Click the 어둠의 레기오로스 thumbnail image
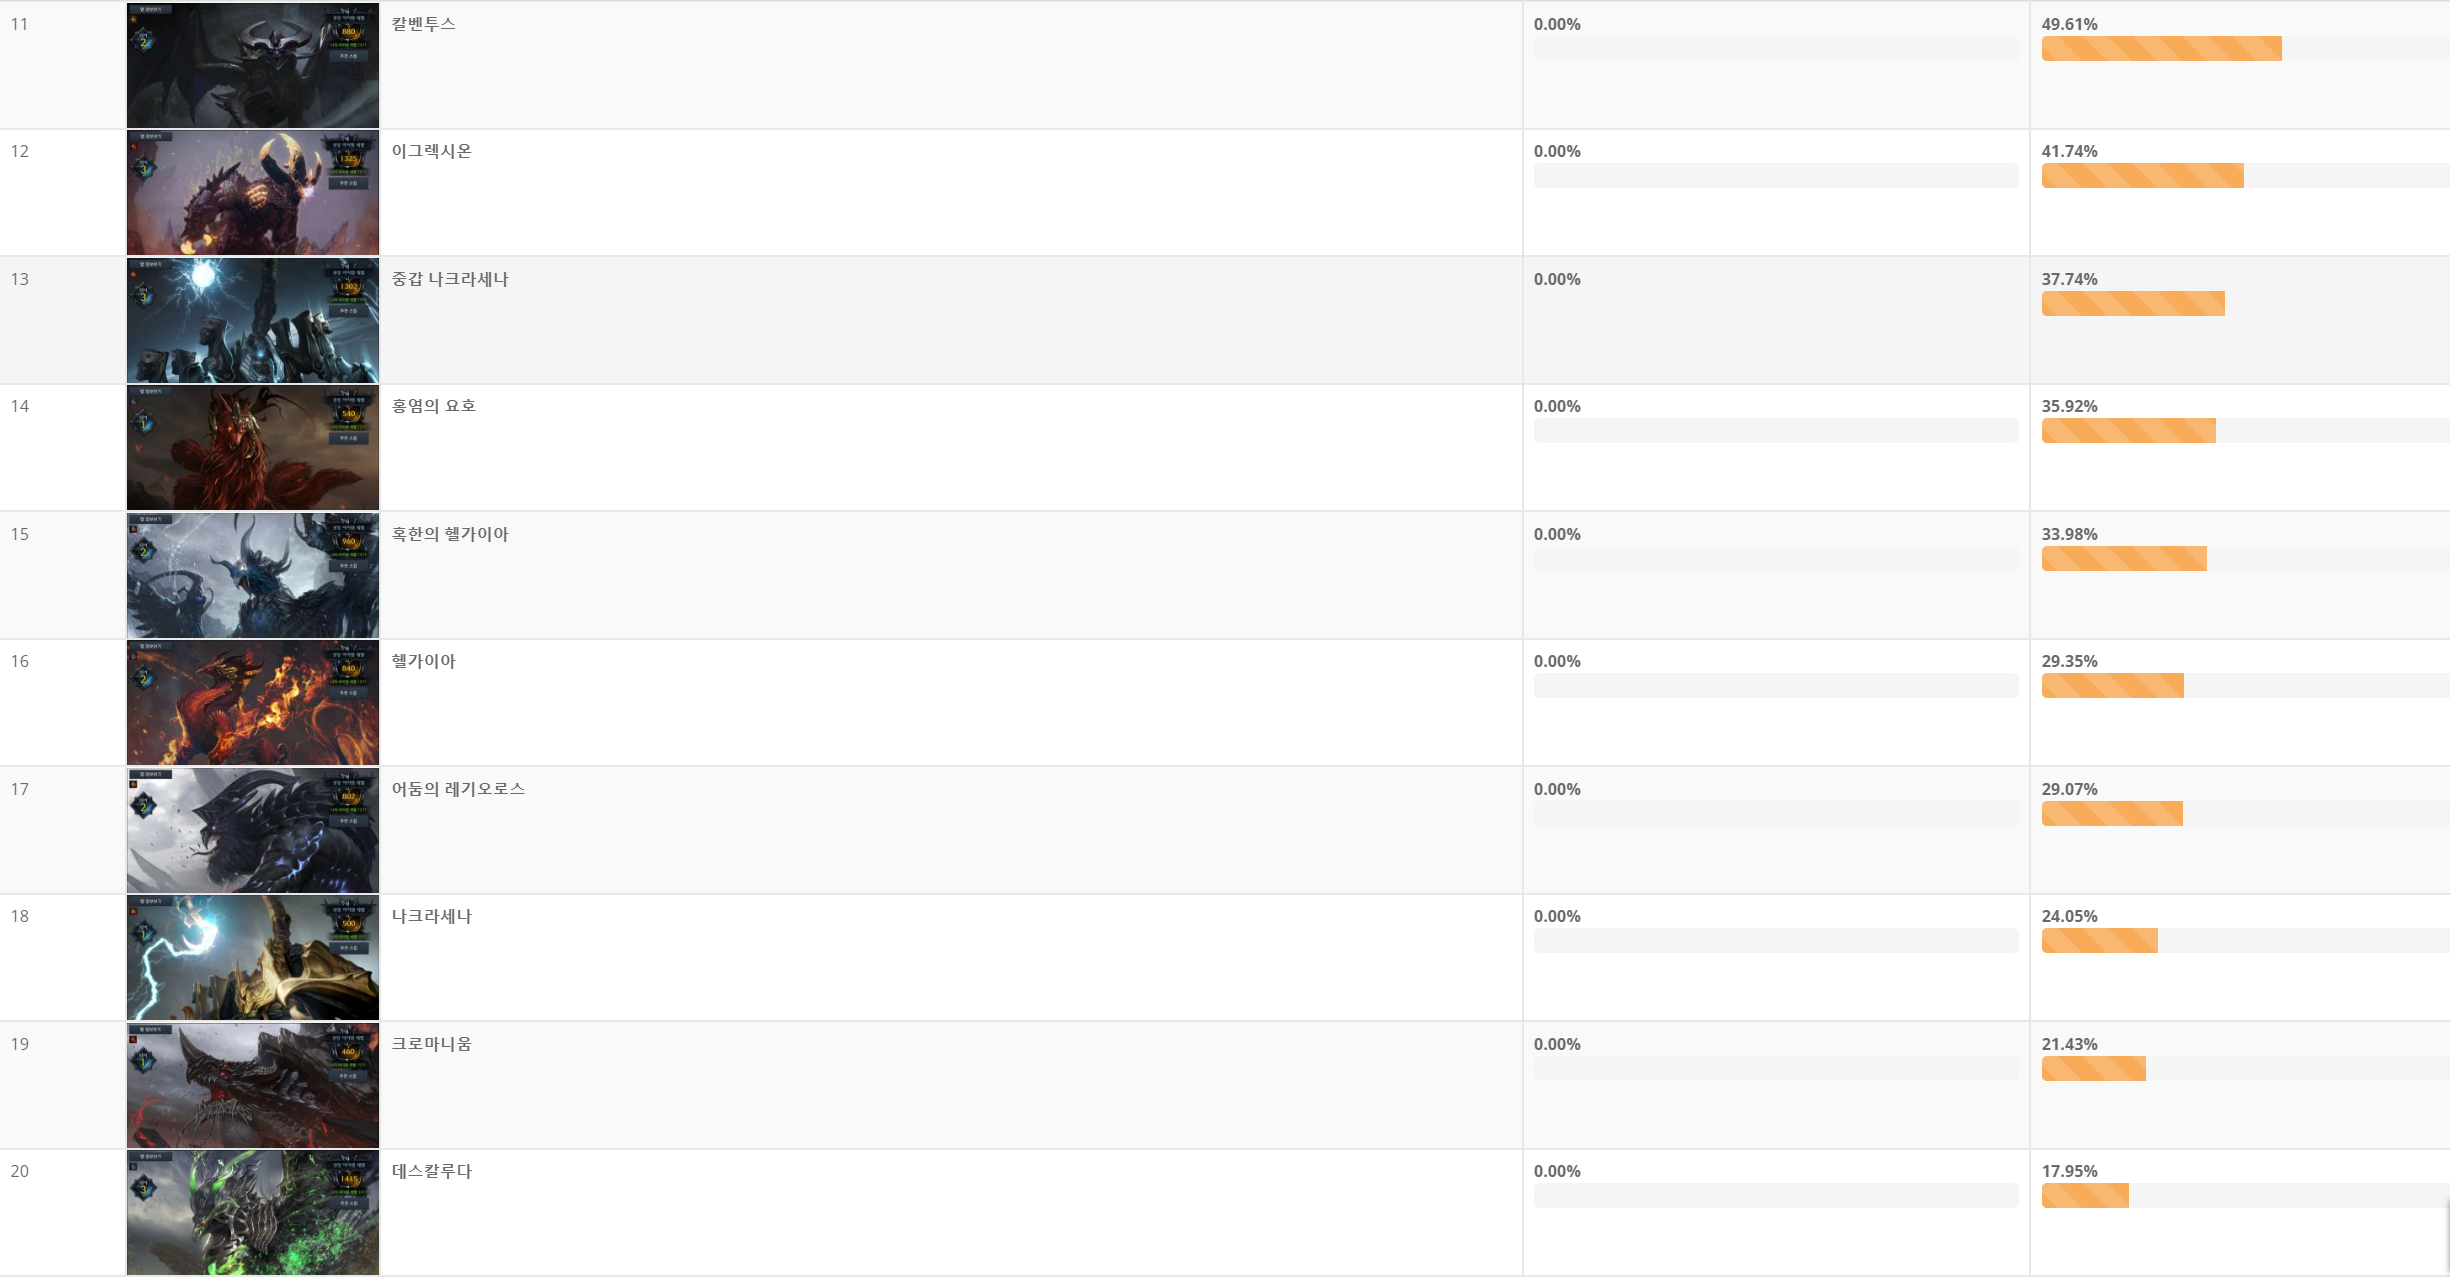 click(x=253, y=830)
